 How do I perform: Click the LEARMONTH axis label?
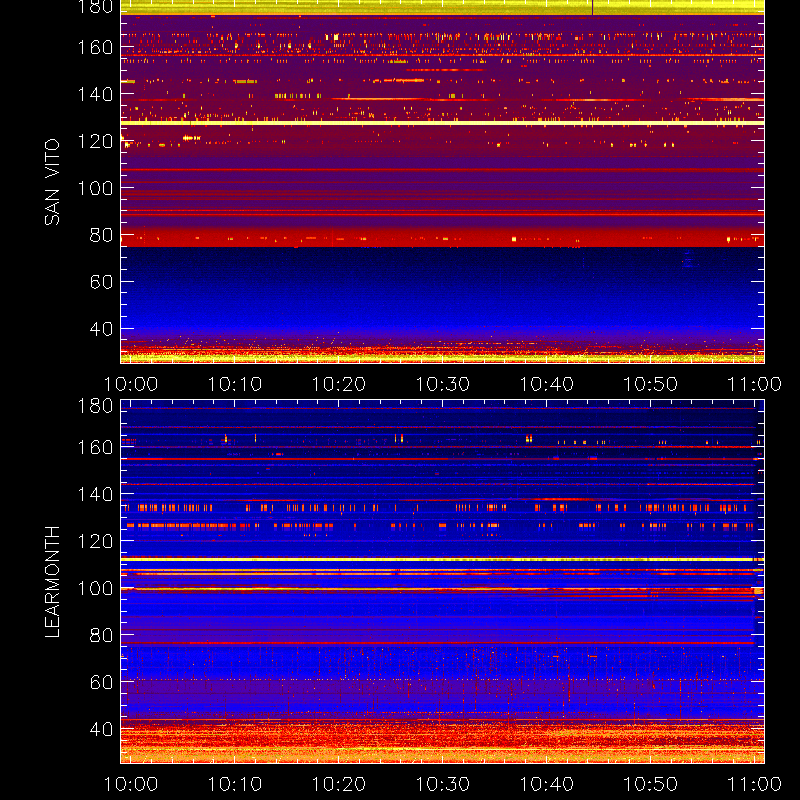(x=52, y=582)
